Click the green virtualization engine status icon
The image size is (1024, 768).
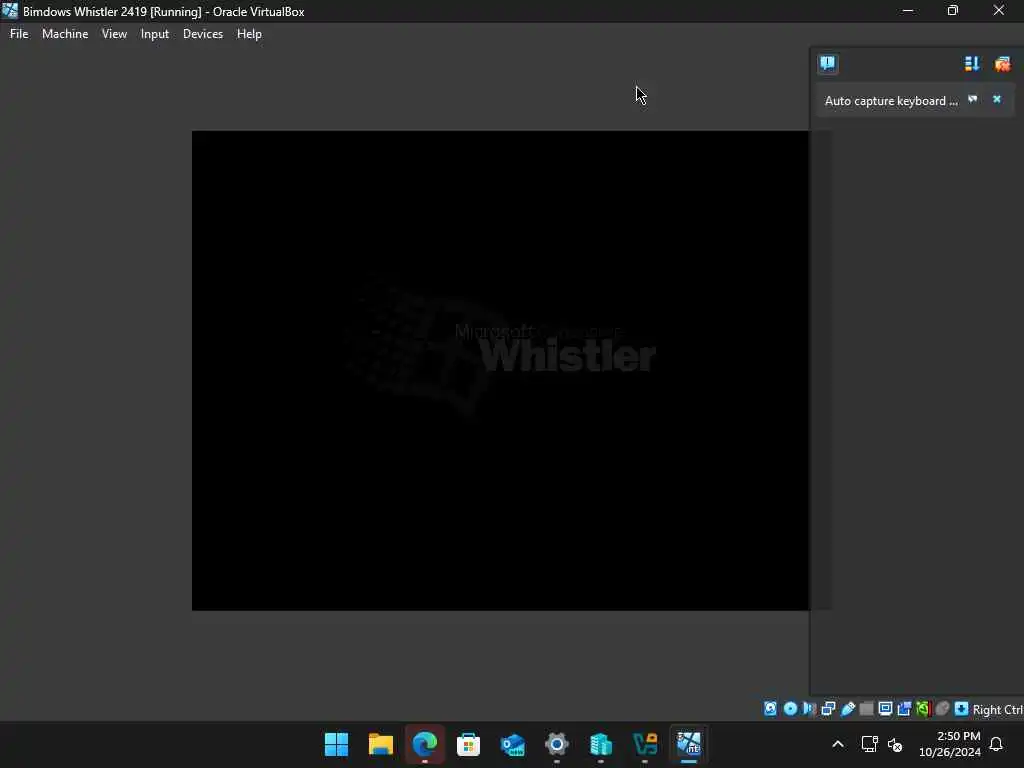pyautogui.click(x=923, y=709)
